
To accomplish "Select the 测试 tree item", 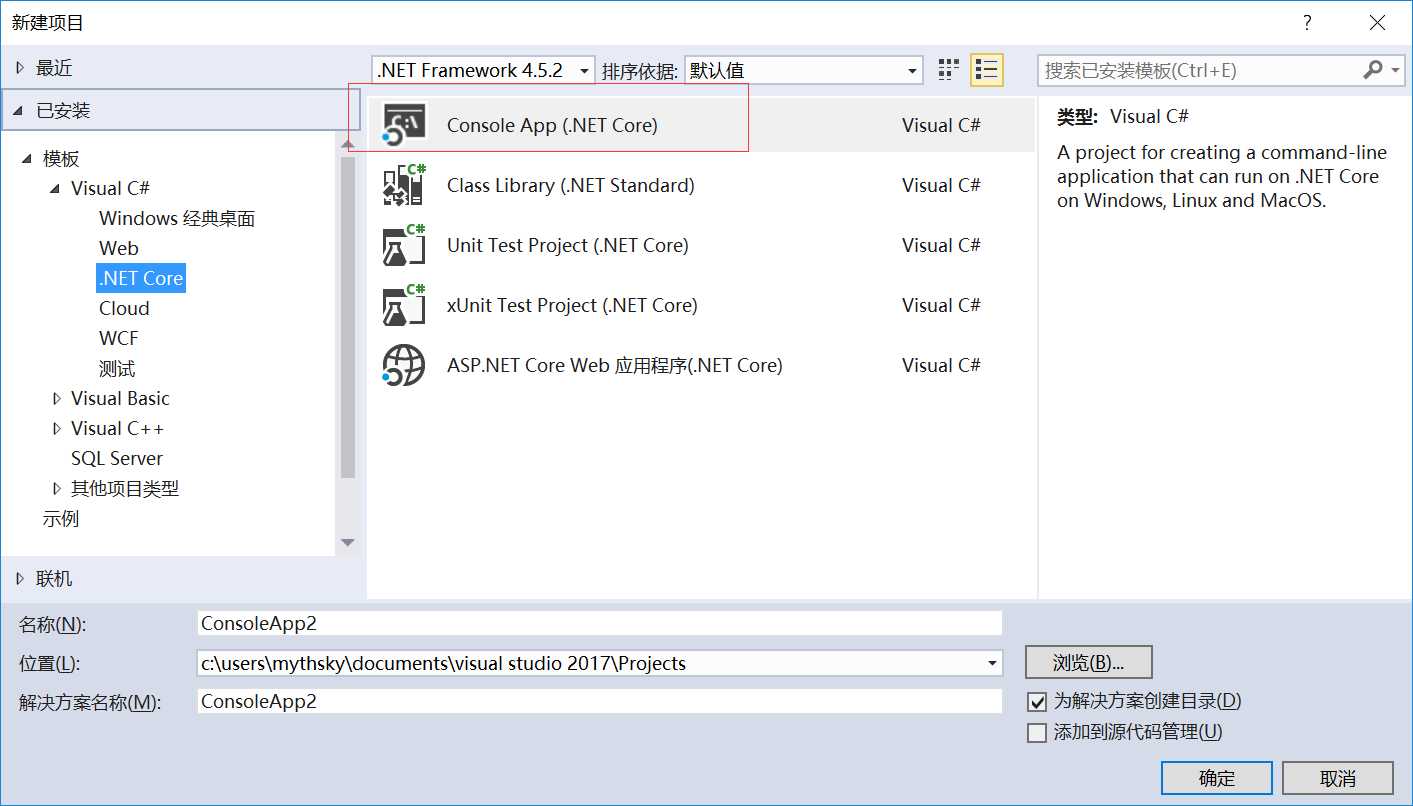I will (x=117, y=368).
